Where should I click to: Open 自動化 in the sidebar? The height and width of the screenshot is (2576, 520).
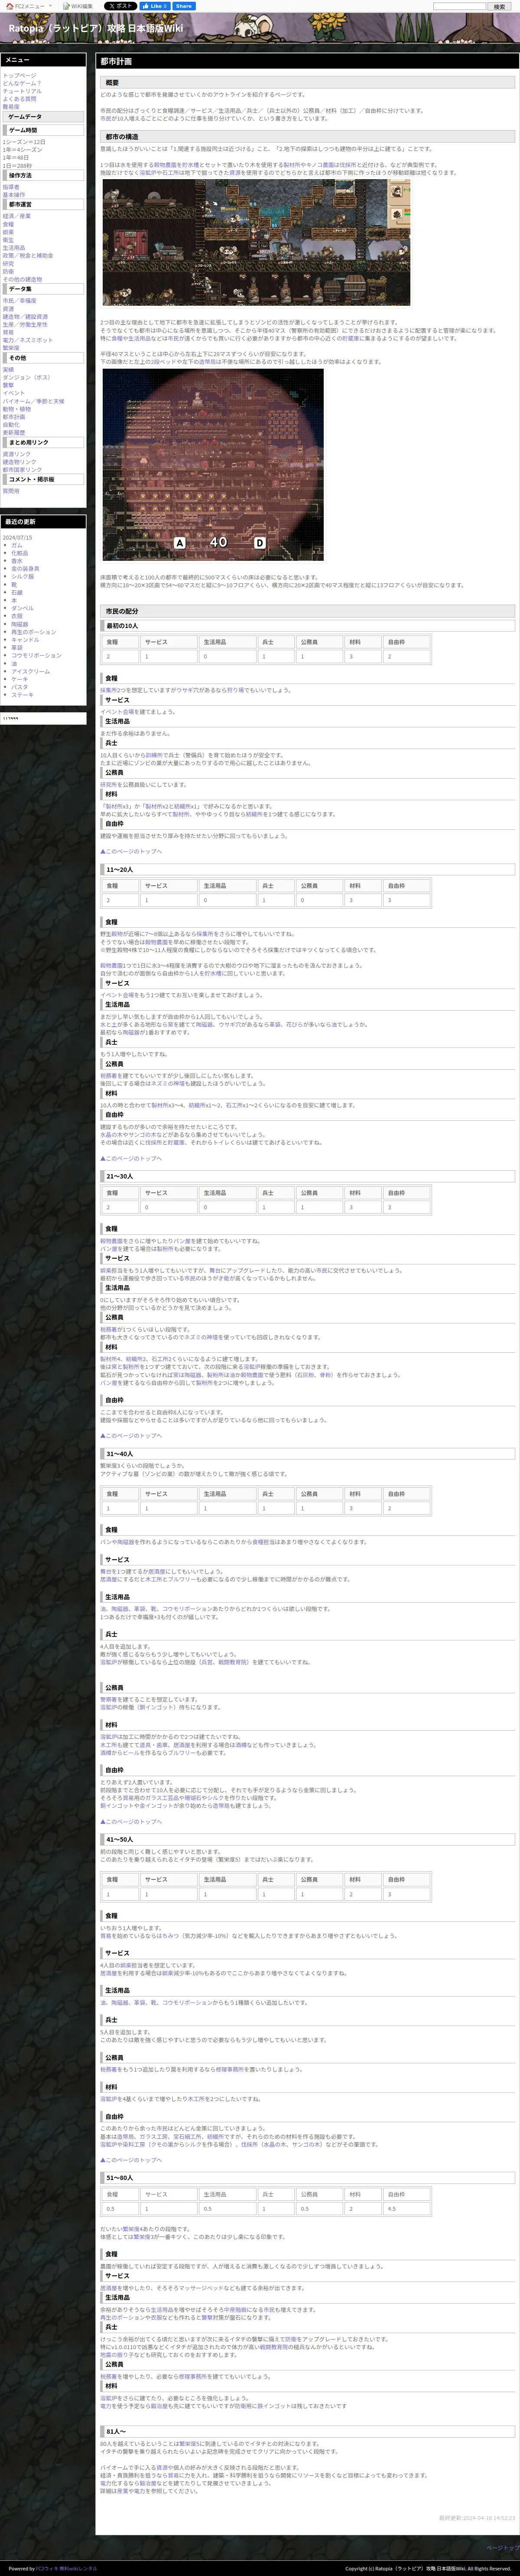[x=10, y=425]
